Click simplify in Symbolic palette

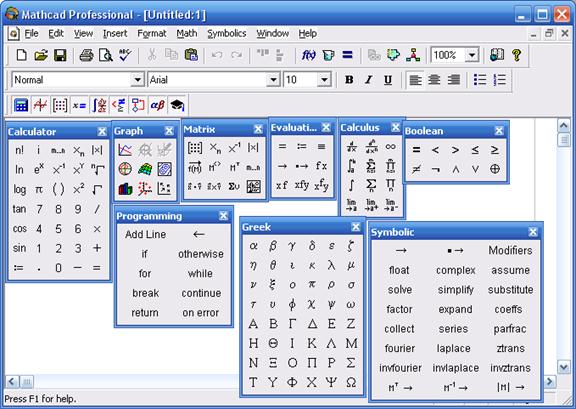click(456, 290)
